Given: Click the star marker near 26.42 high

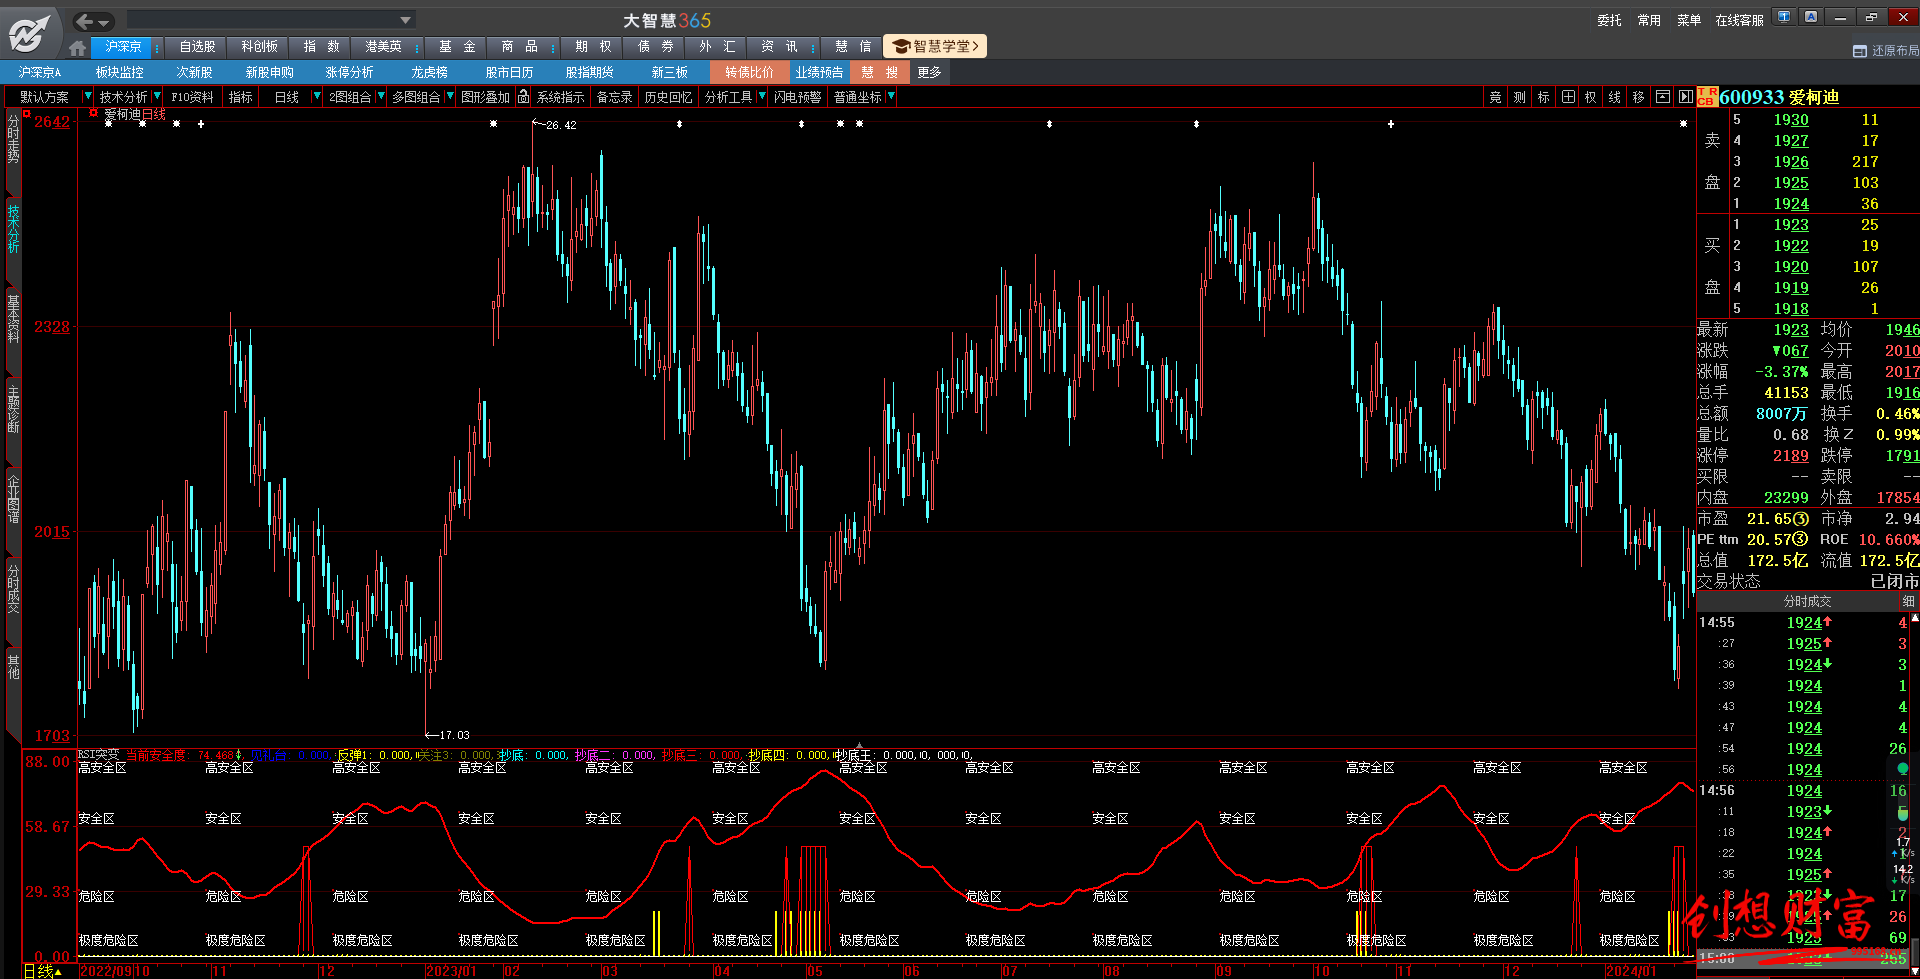Looking at the screenshot, I should pyautogui.click(x=493, y=124).
